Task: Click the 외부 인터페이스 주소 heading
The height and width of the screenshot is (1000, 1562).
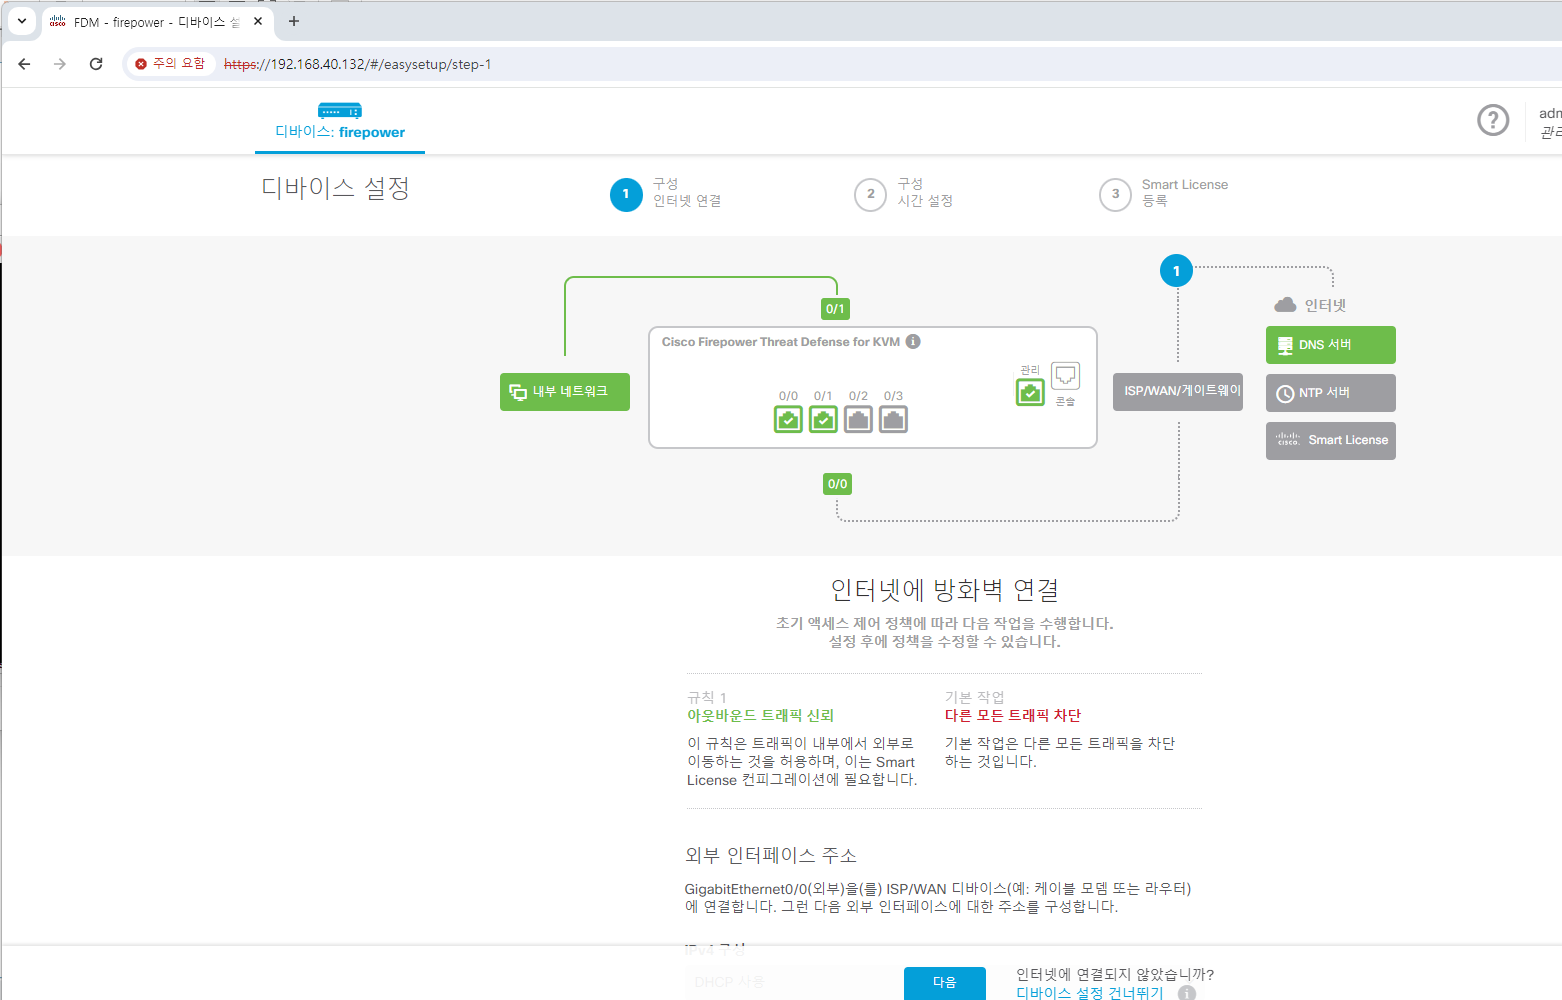Action: point(771,856)
